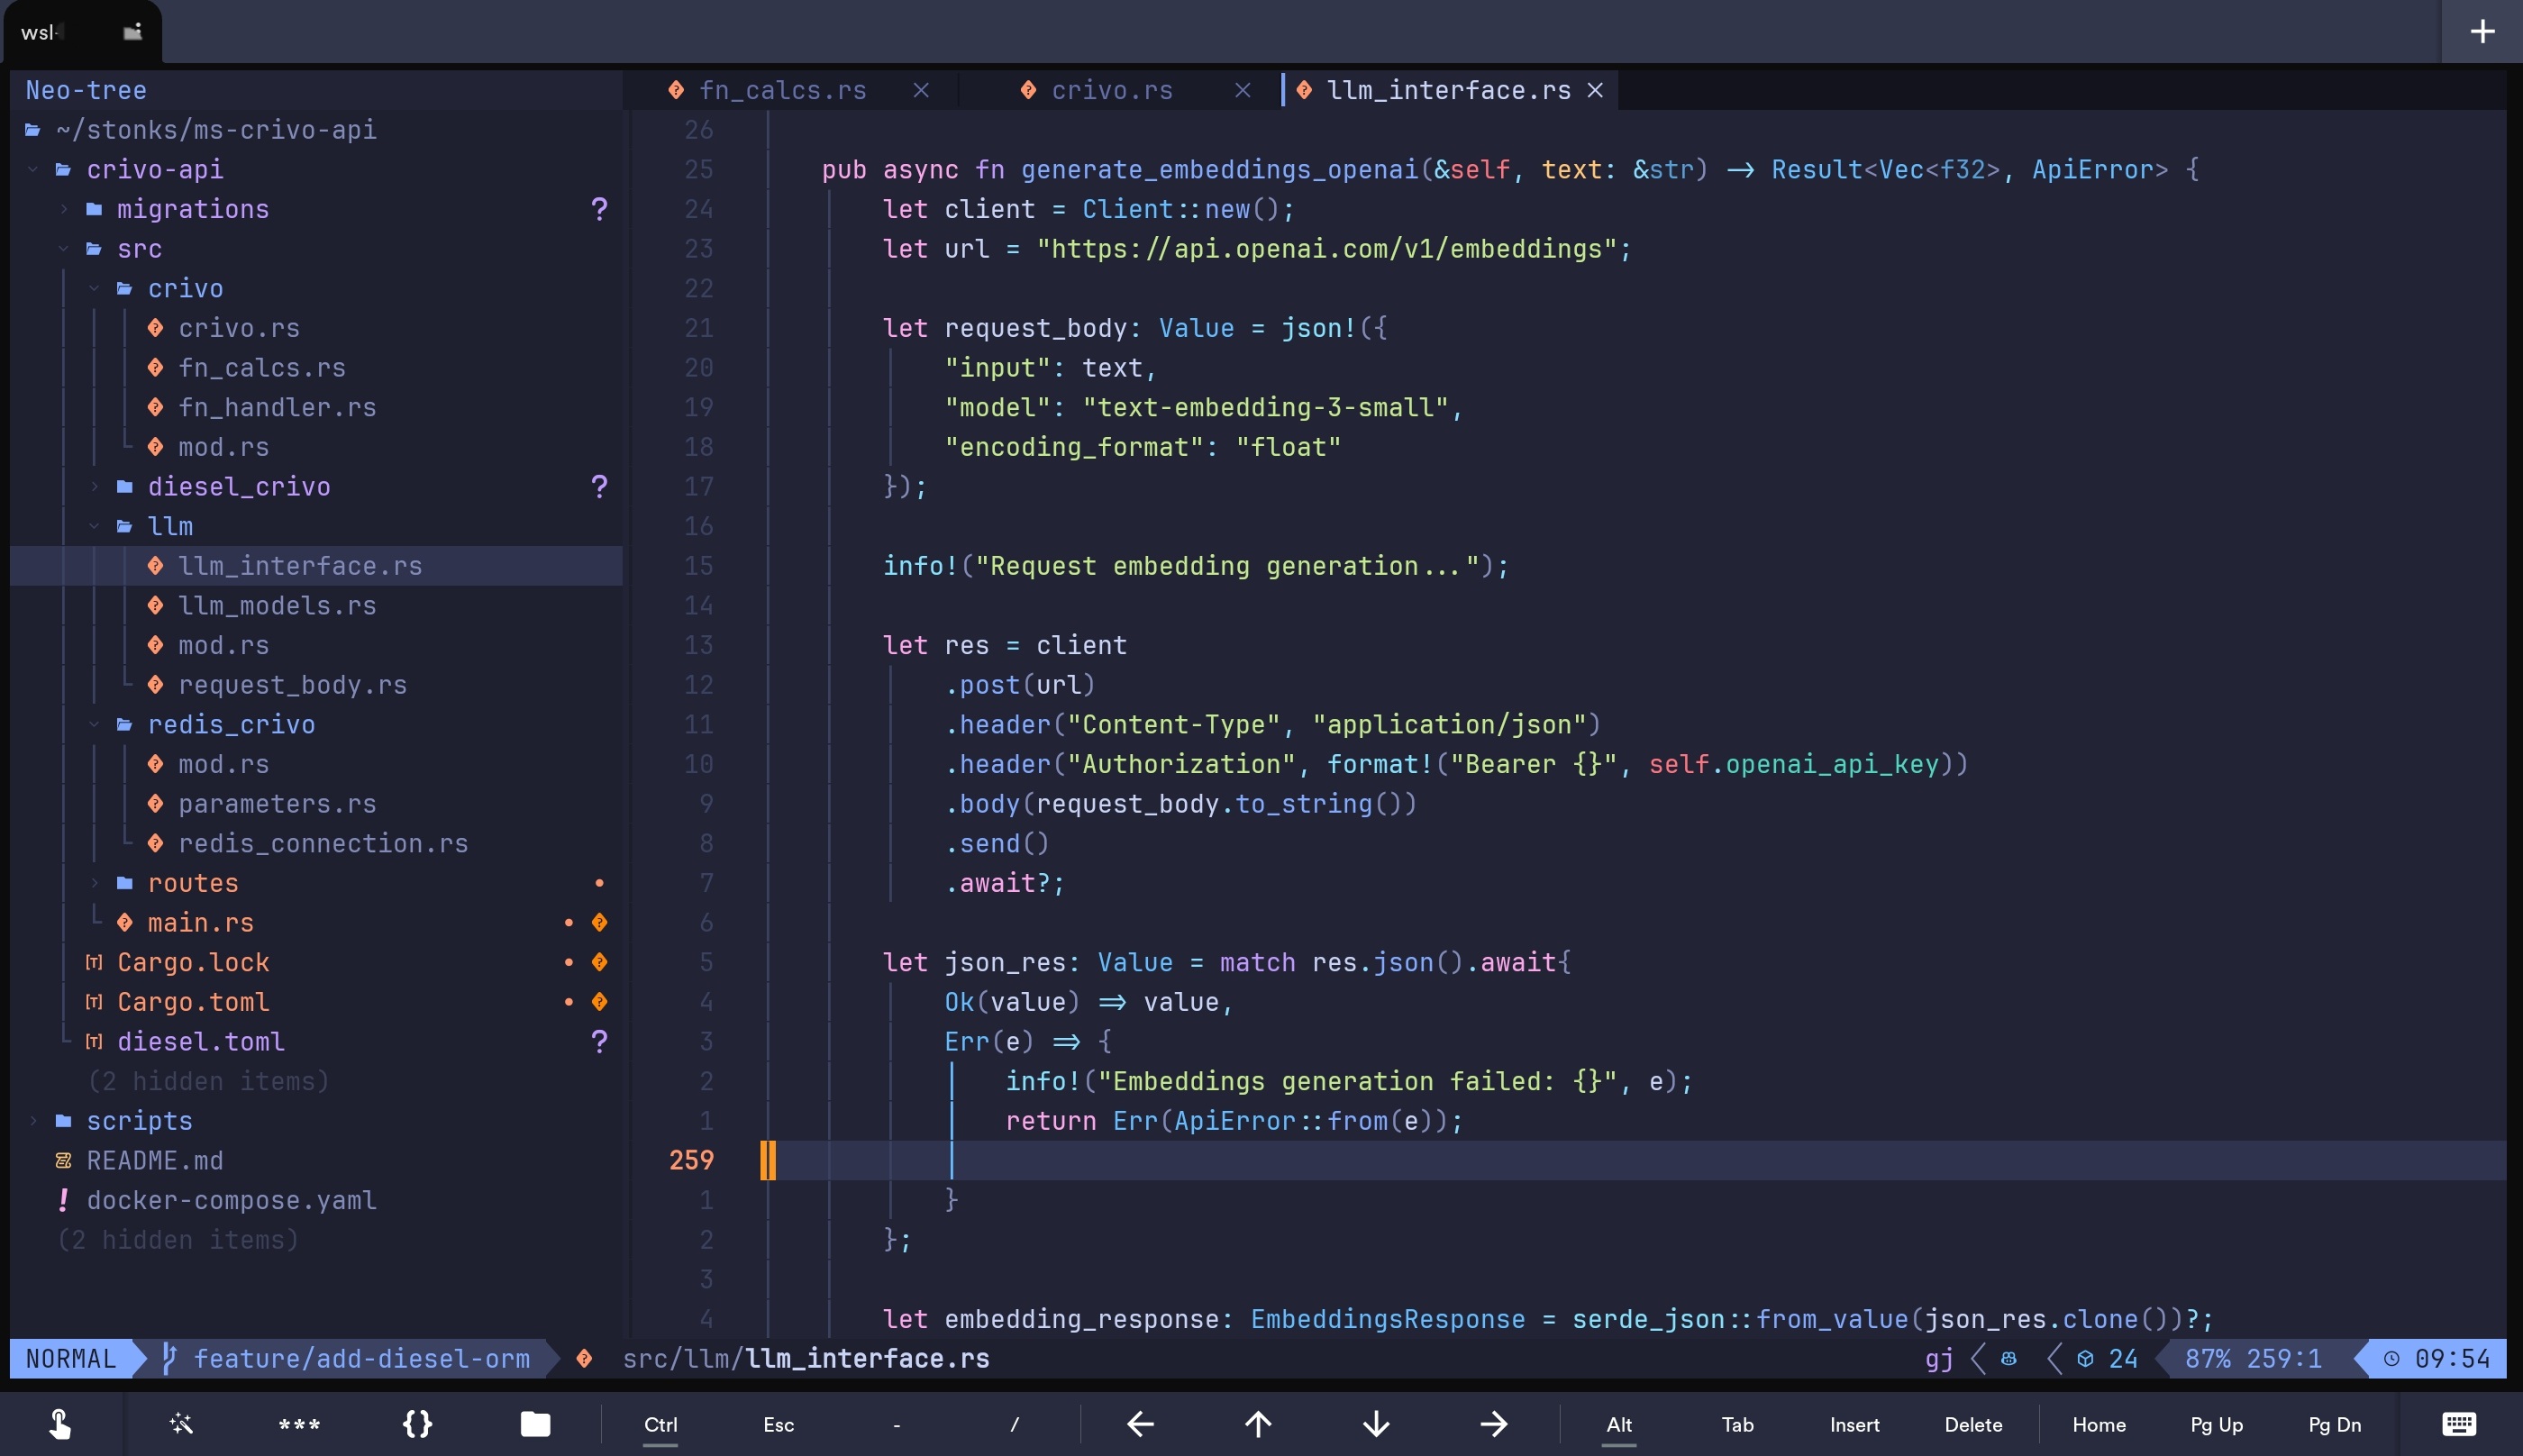
Task: Tap the left arrow key
Action: pyautogui.click(x=1140, y=1424)
